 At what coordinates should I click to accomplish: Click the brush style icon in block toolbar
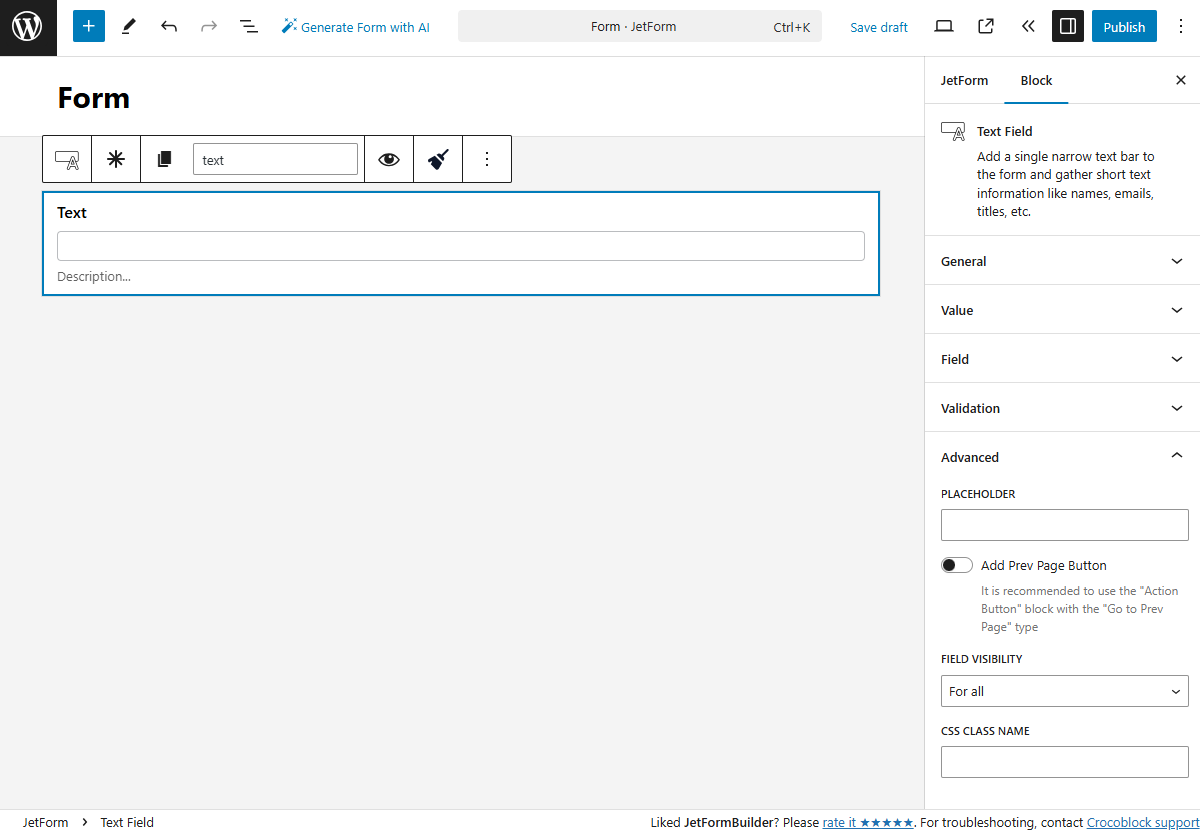tap(438, 159)
